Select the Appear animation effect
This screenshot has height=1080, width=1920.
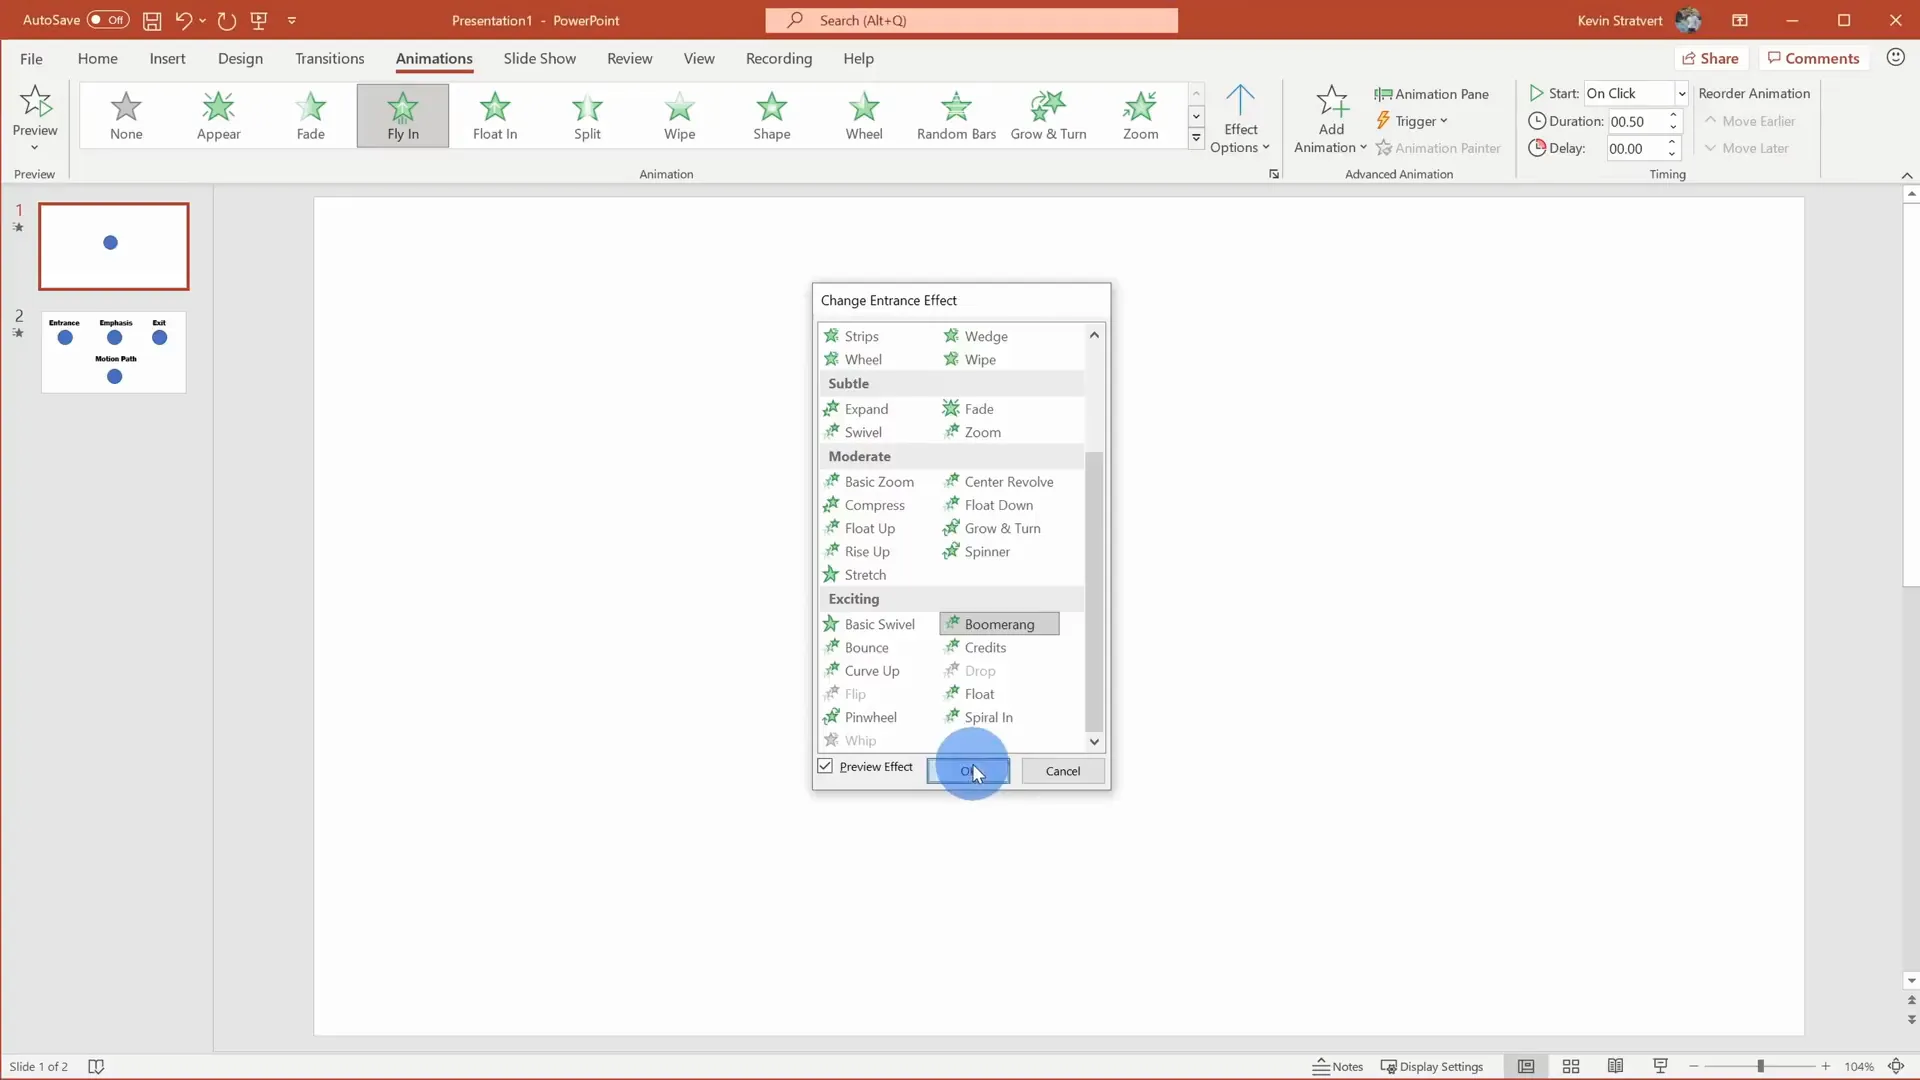(x=218, y=116)
